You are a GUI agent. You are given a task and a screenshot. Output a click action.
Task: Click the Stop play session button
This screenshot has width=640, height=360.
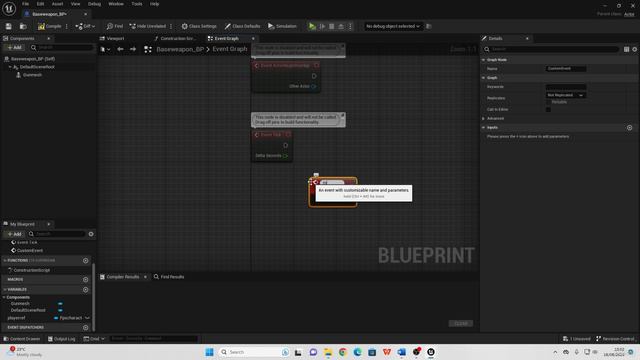click(331, 26)
